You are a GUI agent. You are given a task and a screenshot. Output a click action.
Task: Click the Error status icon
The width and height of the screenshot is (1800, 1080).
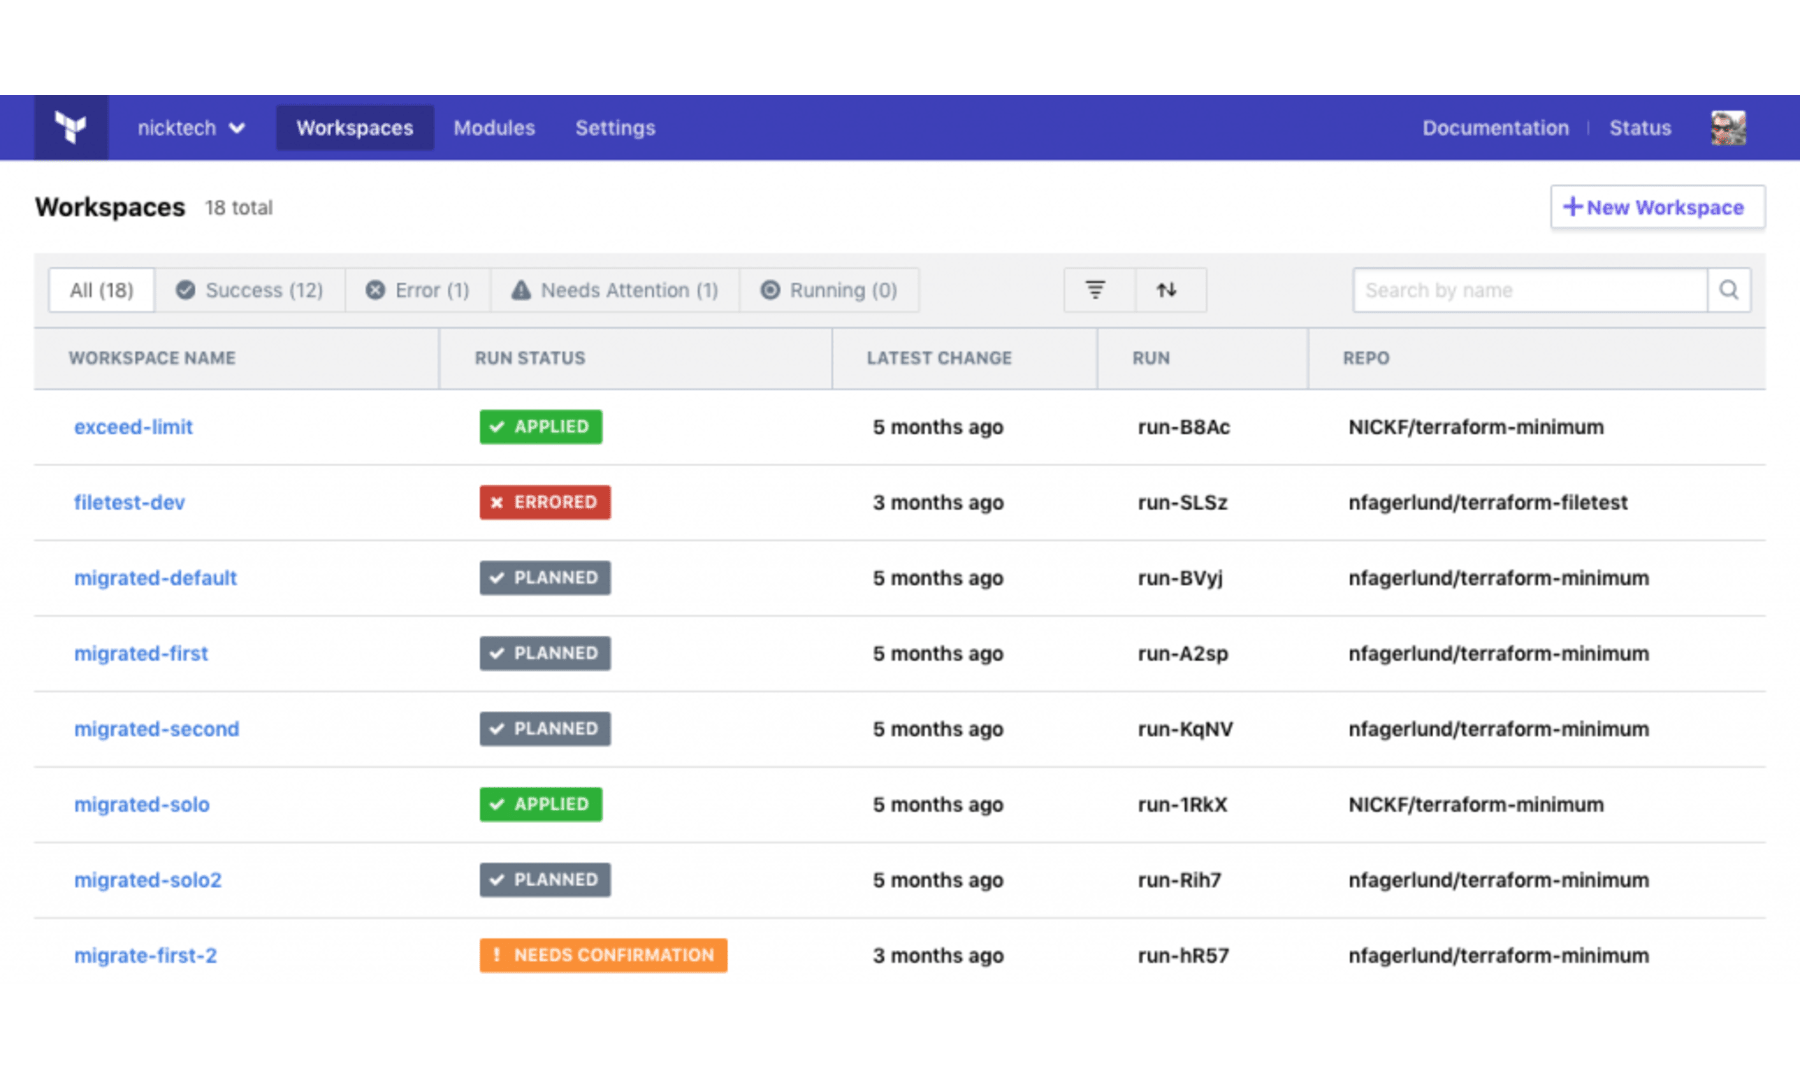375,290
